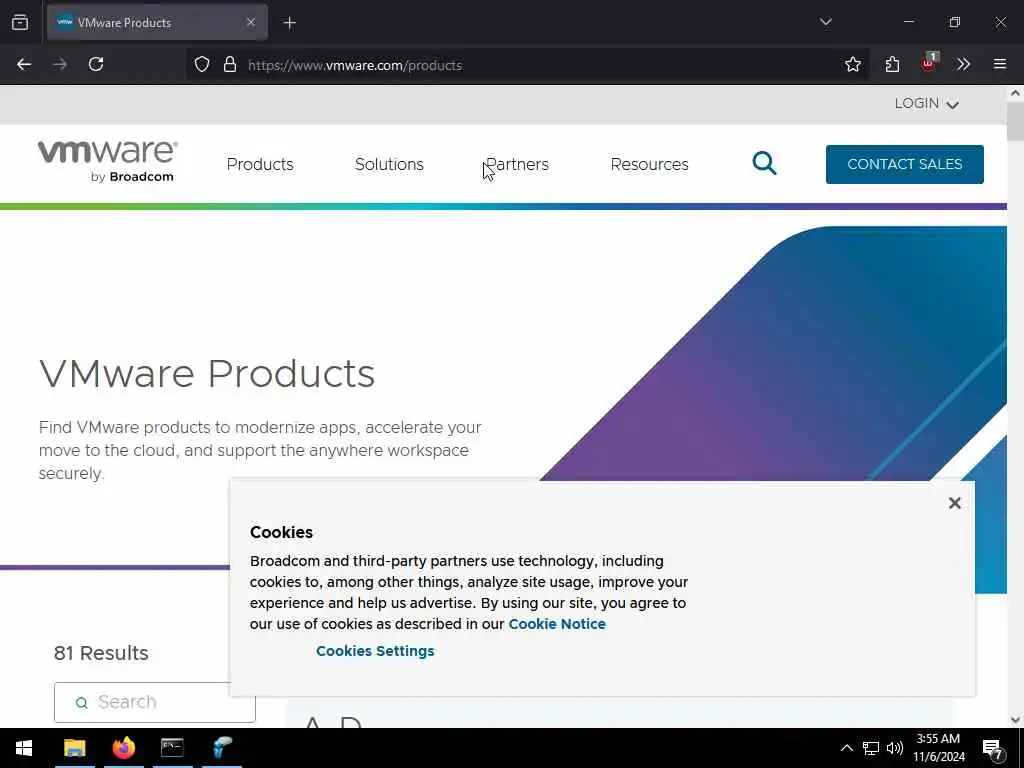Open the Cookie Notice link
Image resolution: width=1024 pixels, height=768 pixels.
(x=557, y=624)
